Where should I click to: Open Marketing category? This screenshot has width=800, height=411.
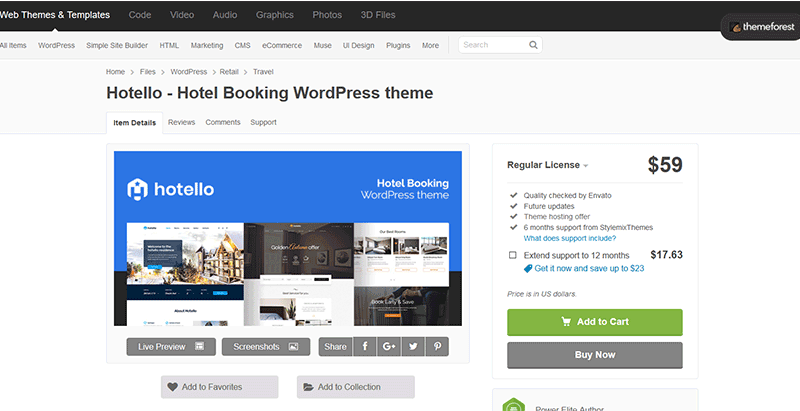(x=207, y=45)
